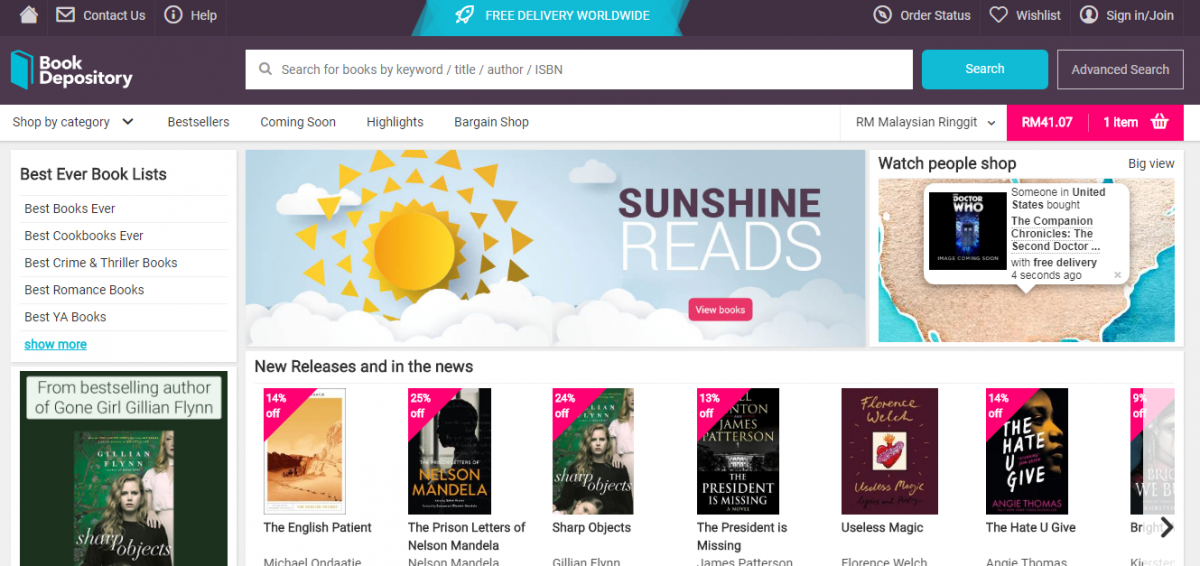Viewport: 1200px width, 566px height.
Task: Open the RM Malaysian Ringgit currency dropdown
Action: click(x=926, y=122)
